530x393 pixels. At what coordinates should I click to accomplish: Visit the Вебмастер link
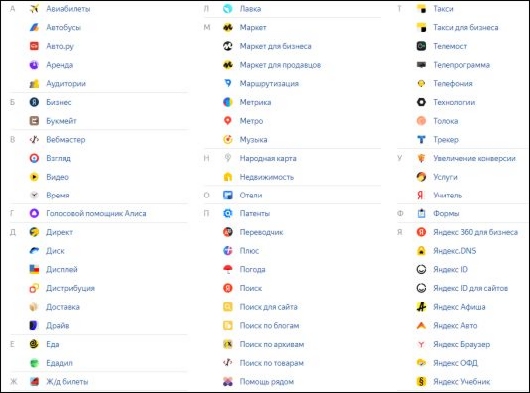click(66, 139)
